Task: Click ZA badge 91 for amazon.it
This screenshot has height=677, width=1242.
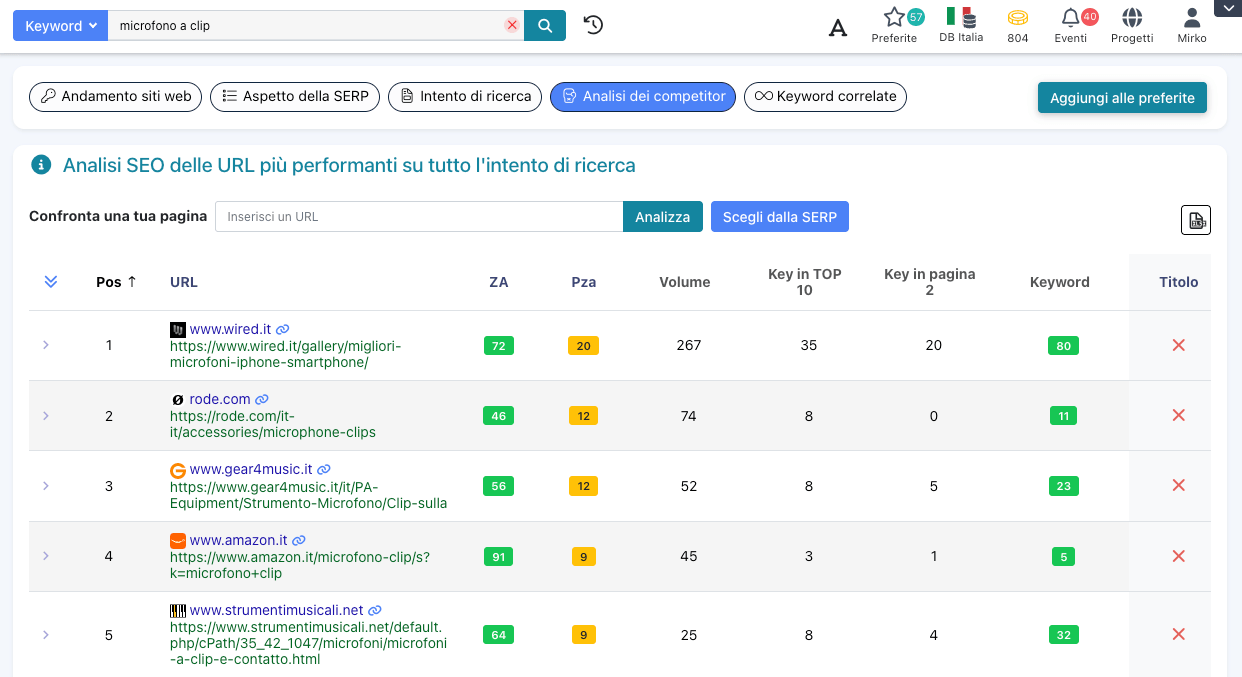Action: coord(498,556)
